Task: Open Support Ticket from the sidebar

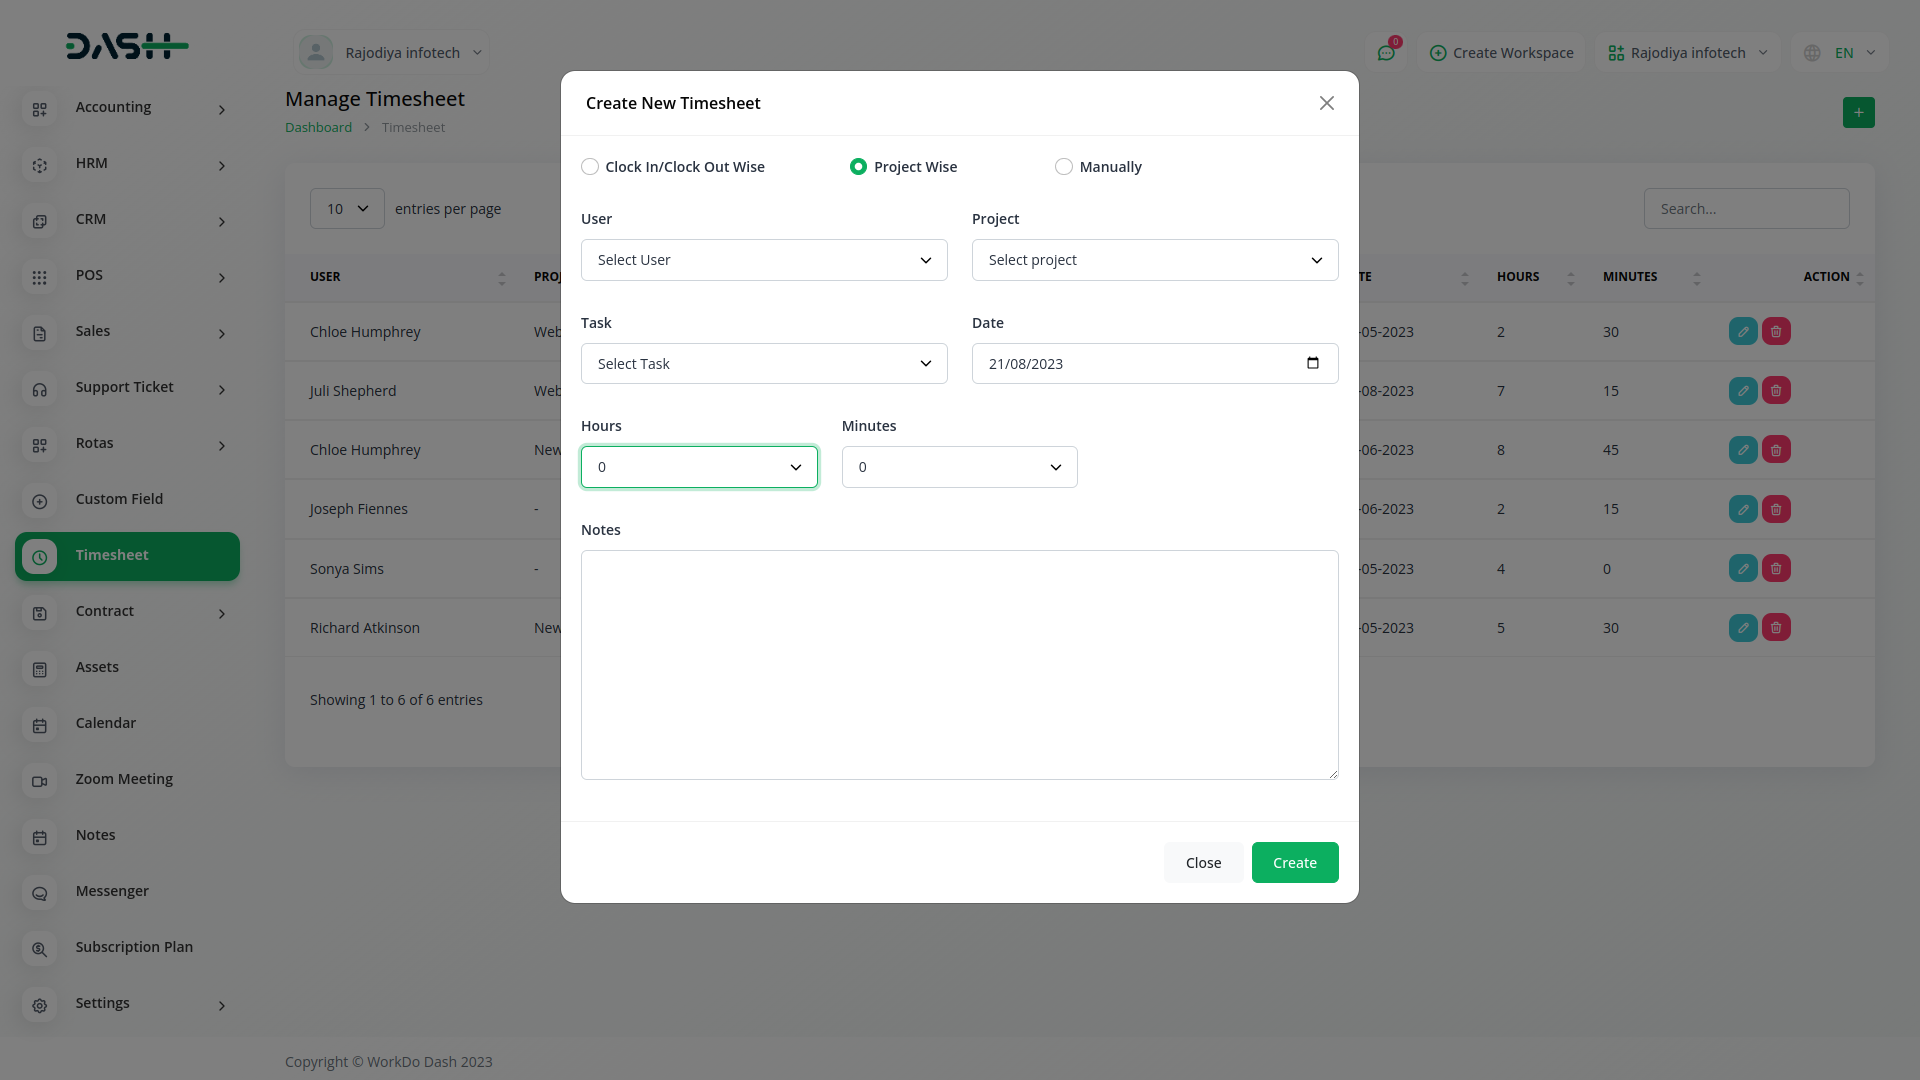Action: (x=123, y=387)
